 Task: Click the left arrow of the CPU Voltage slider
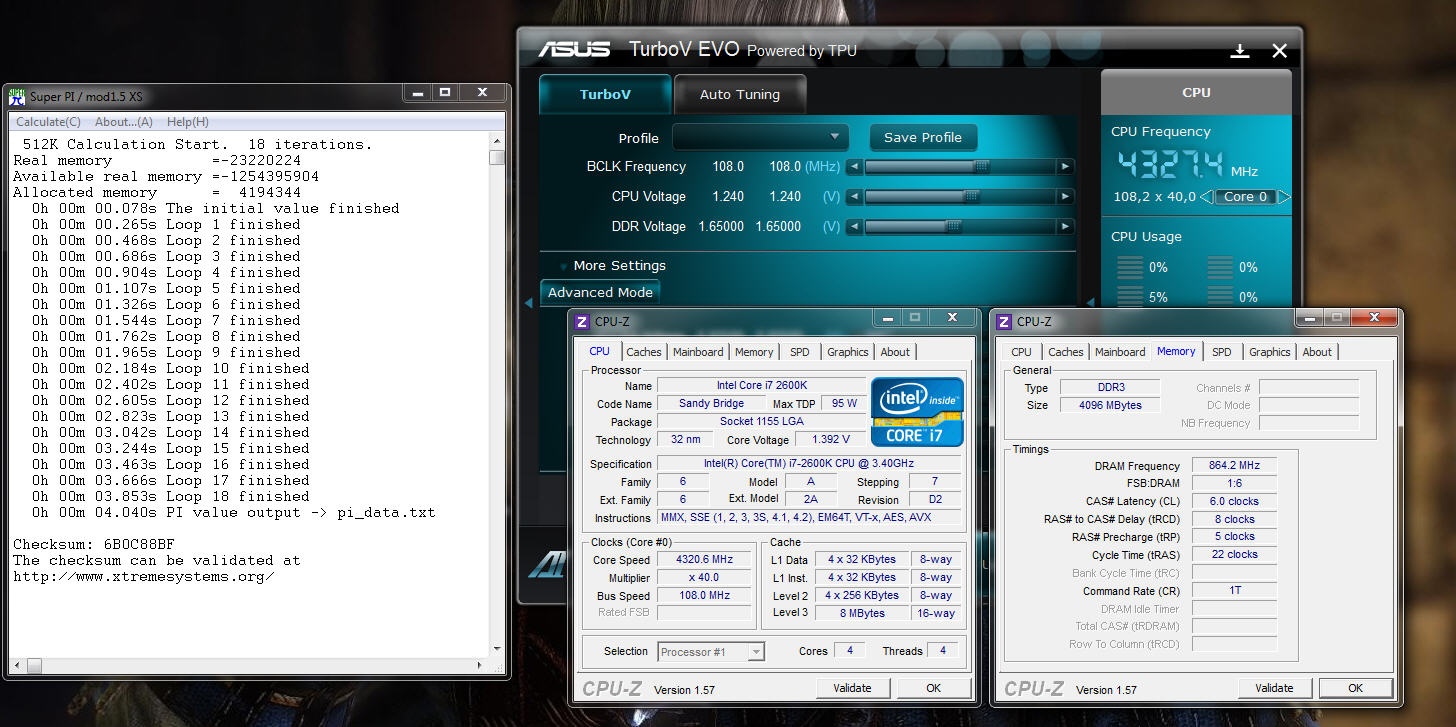(854, 197)
